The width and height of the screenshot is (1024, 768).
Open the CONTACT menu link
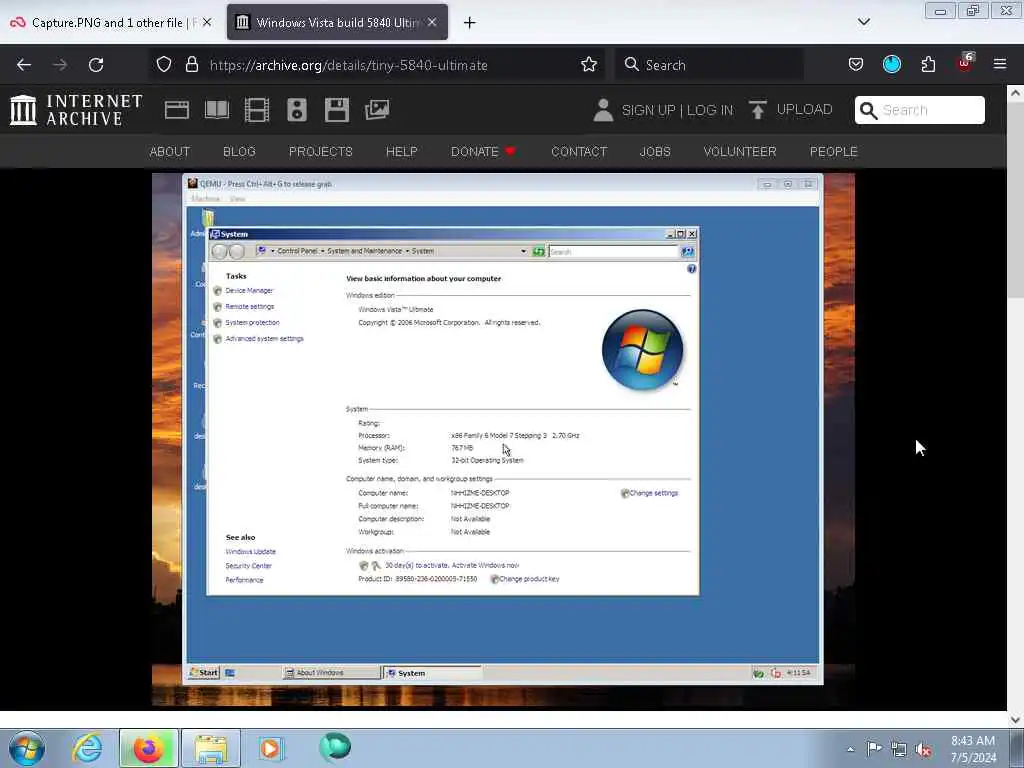click(x=579, y=152)
